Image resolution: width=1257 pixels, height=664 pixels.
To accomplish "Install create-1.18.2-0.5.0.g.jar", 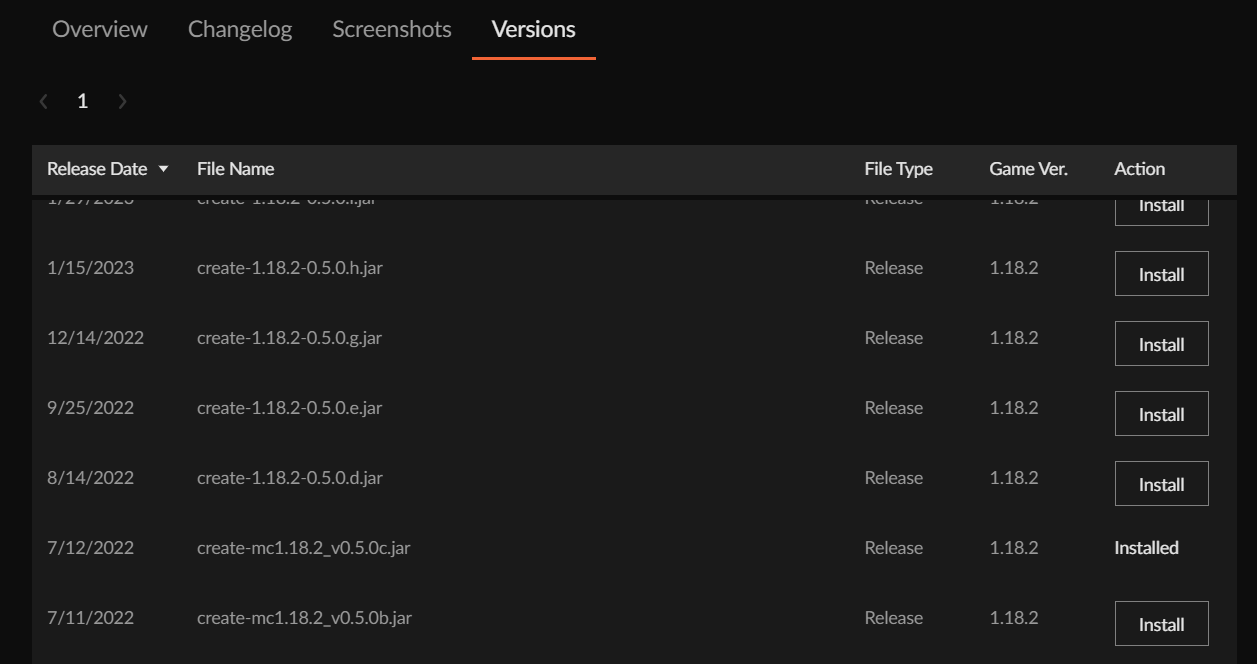I will coord(1161,344).
